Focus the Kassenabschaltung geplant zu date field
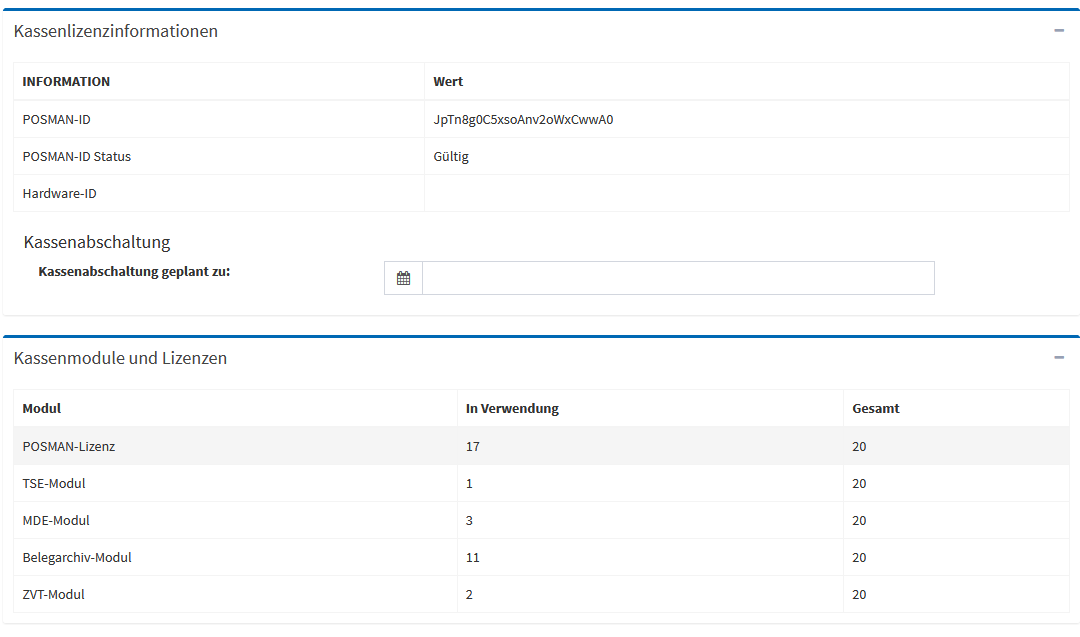The height and width of the screenshot is (637, 1080). pyautogui.click(x=678, y=279)
